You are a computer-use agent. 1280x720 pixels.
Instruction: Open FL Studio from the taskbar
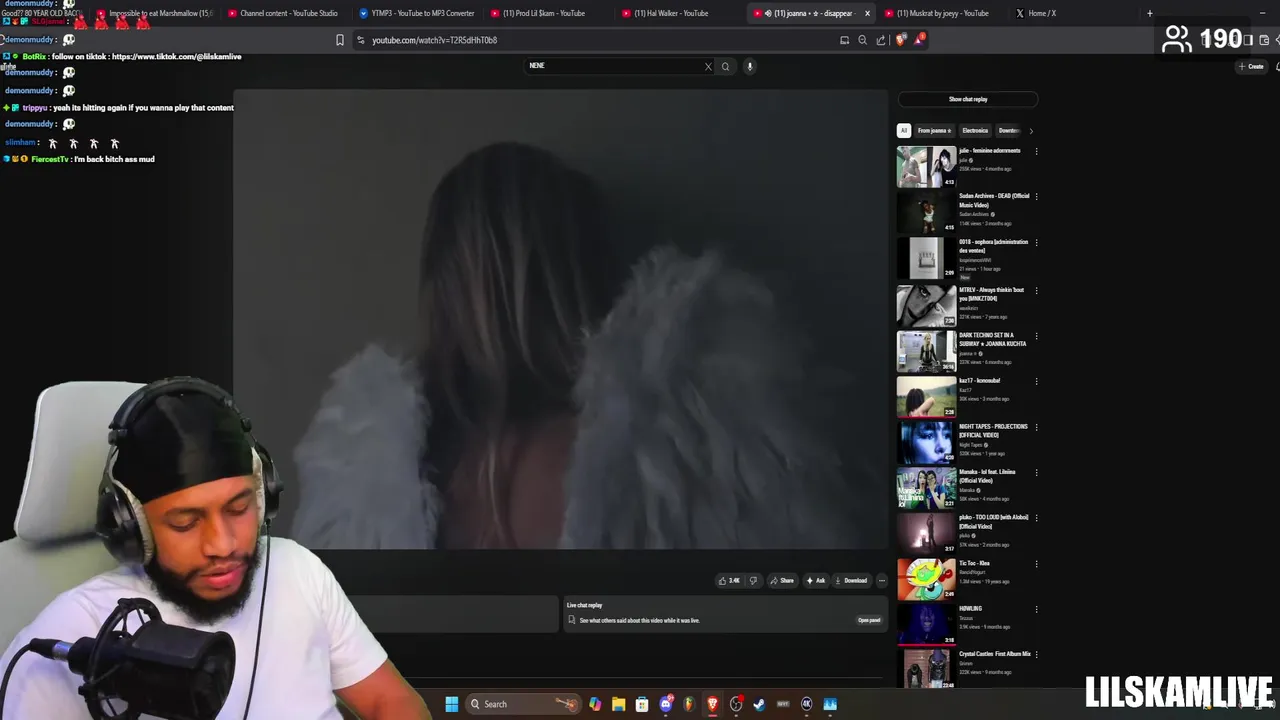[x=689, y=704]
